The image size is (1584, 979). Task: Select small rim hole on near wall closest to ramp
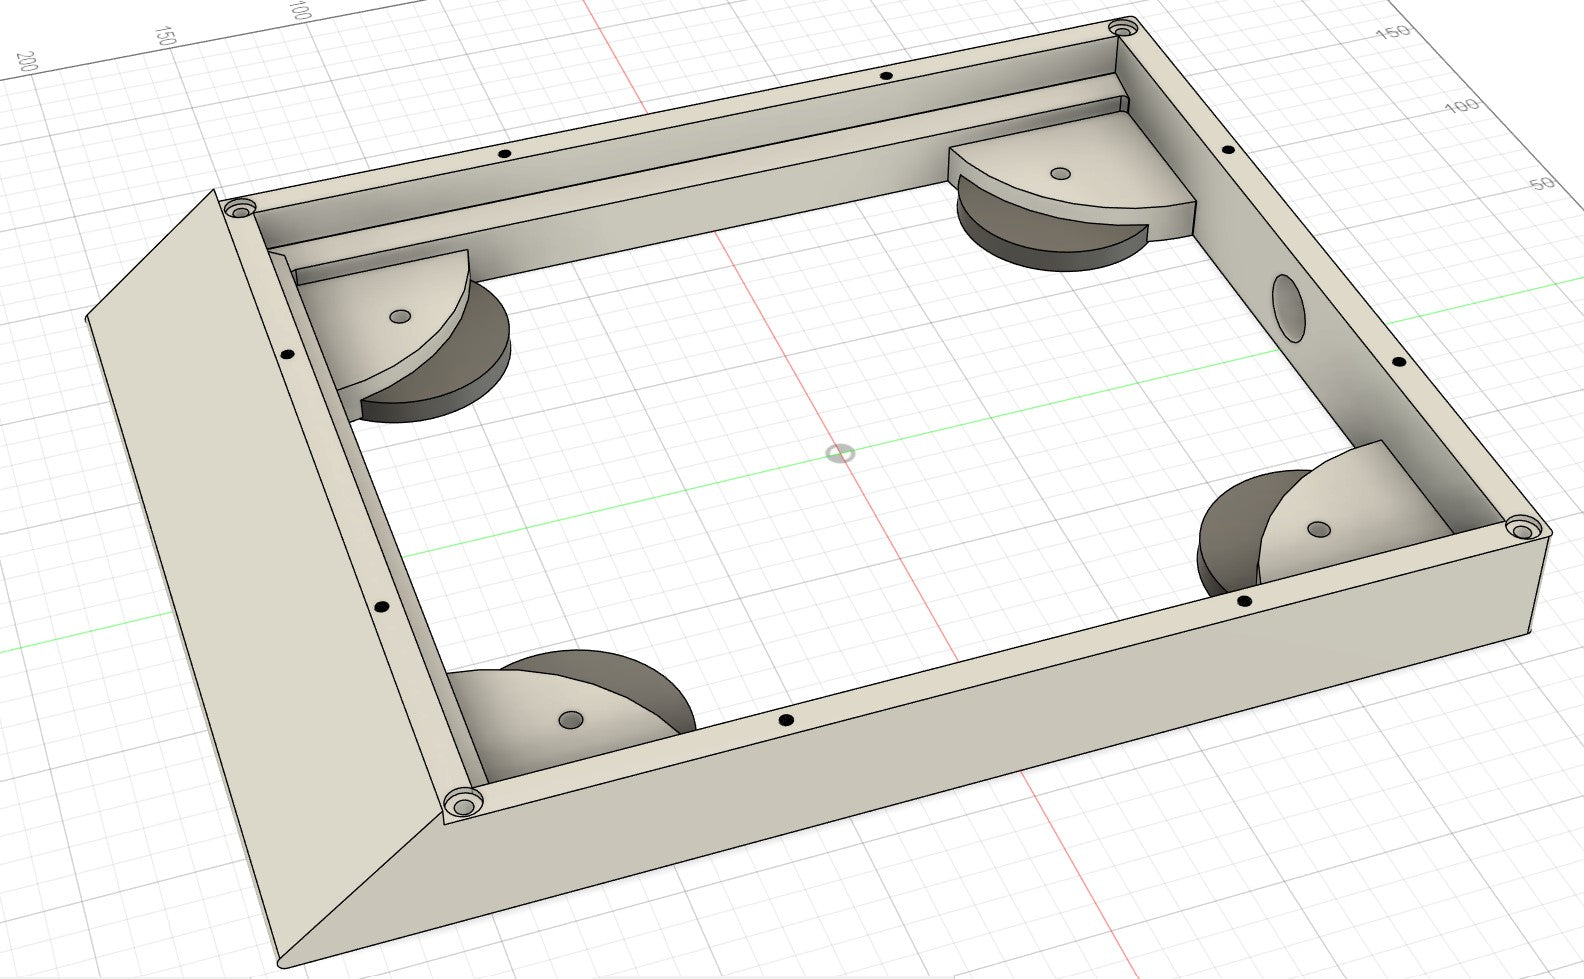(786, 720)
